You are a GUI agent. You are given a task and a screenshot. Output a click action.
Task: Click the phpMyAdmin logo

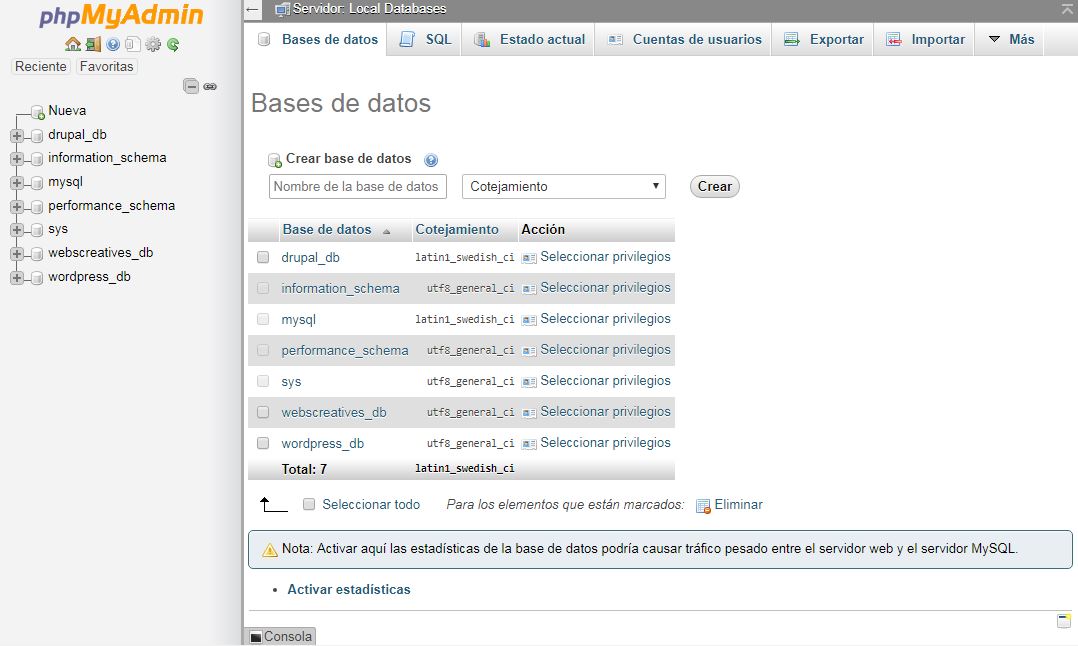[x=121, y=15]
